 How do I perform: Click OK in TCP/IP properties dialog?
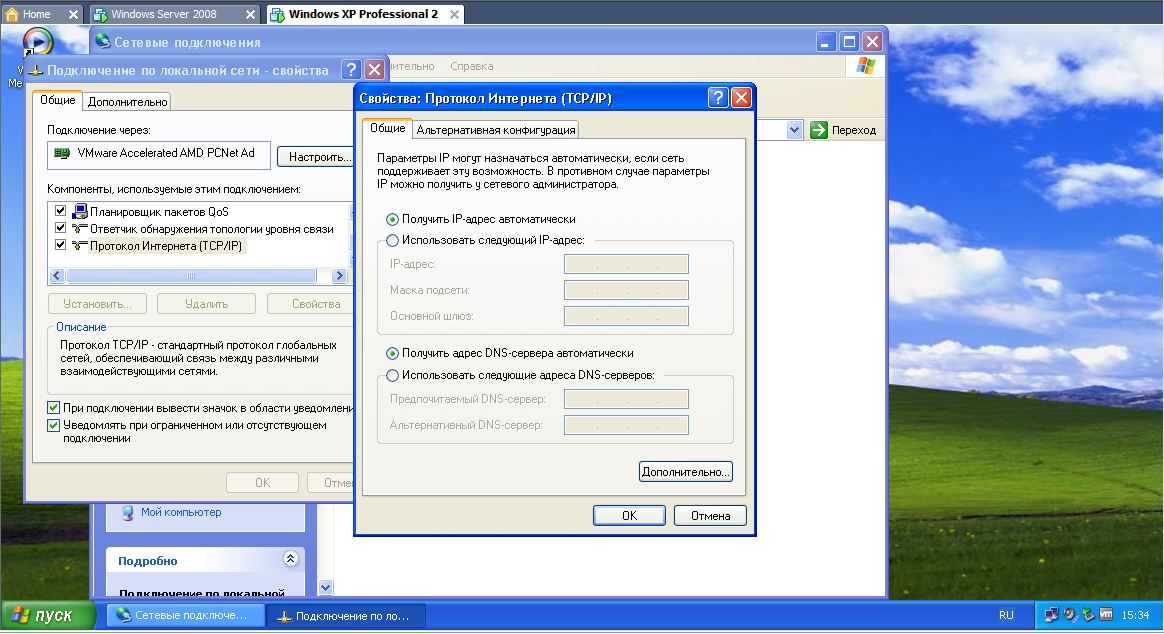(x=630, y=516)
